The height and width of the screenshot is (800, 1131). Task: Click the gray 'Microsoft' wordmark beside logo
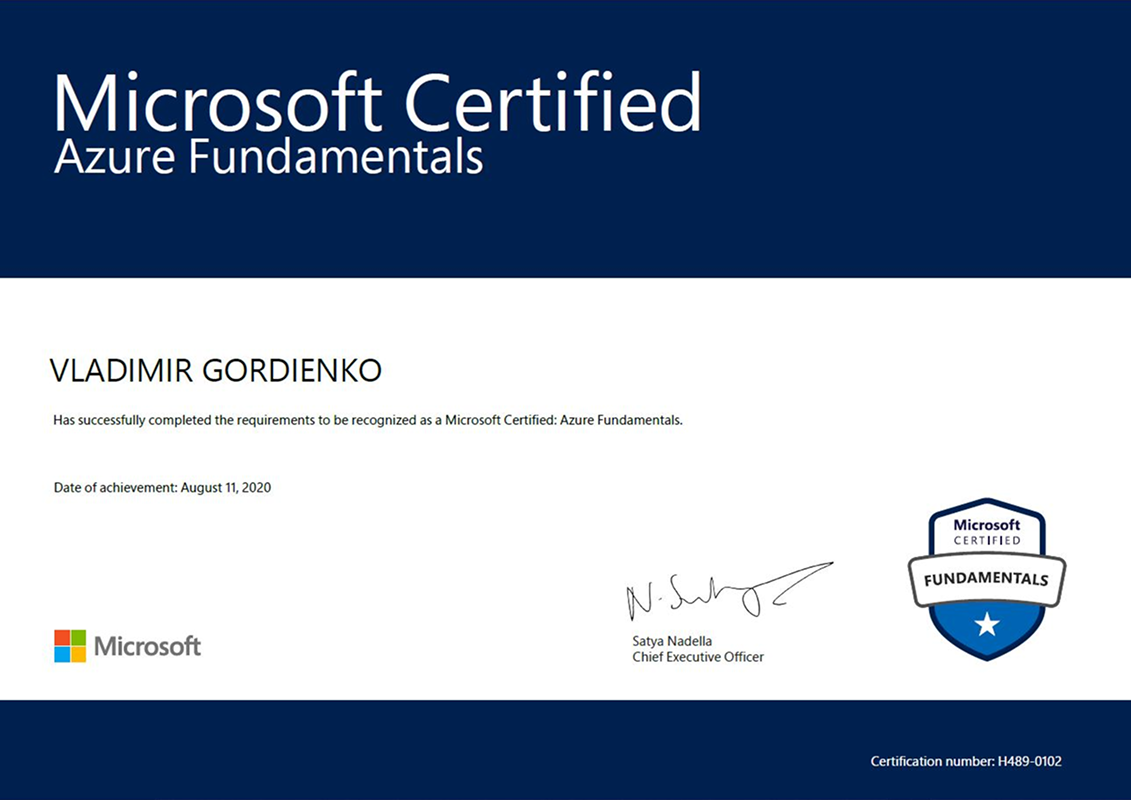point(147,646)
